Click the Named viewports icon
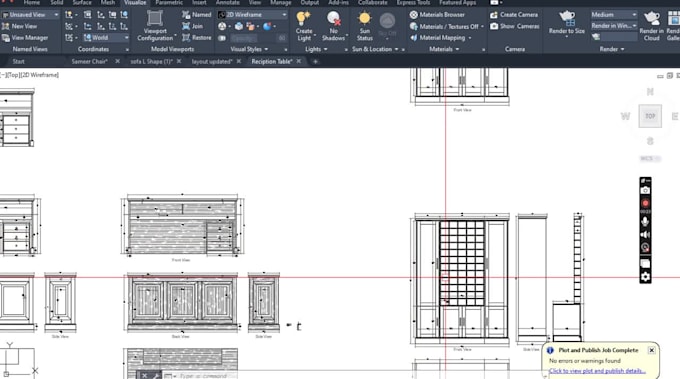Screen dimensions: 680x379 pyautogui.click(x=186, y=15)
